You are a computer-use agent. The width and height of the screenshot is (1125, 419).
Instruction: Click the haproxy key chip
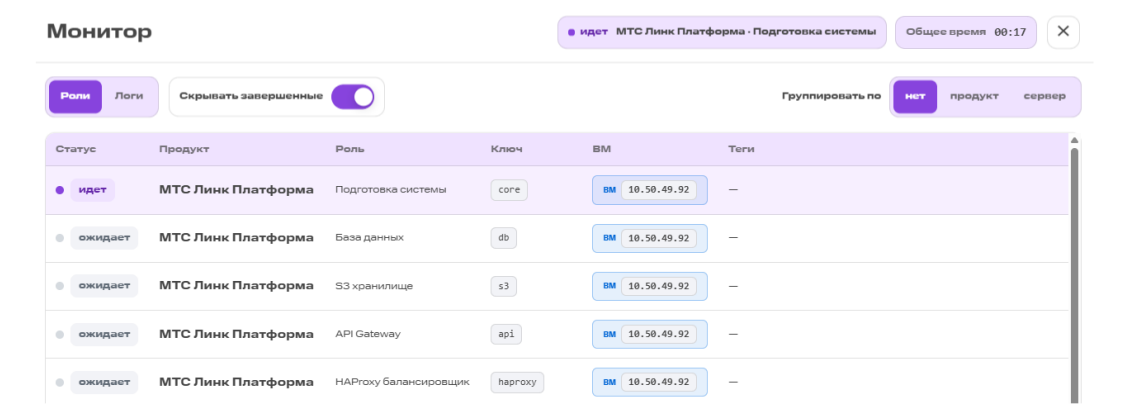(x=517, y=382)
